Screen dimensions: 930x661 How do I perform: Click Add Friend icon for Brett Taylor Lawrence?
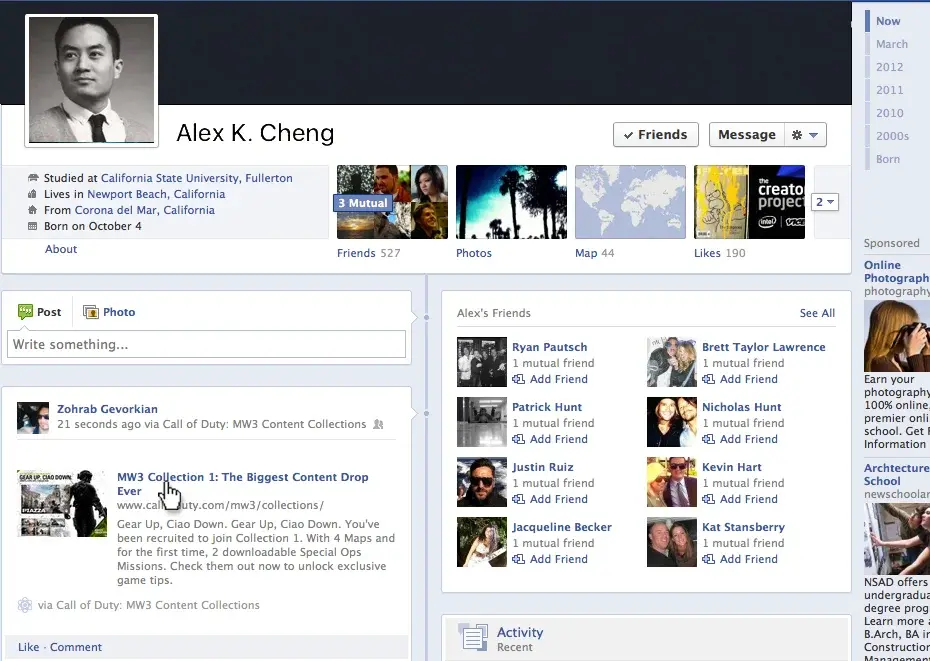[x=708, y=379]
